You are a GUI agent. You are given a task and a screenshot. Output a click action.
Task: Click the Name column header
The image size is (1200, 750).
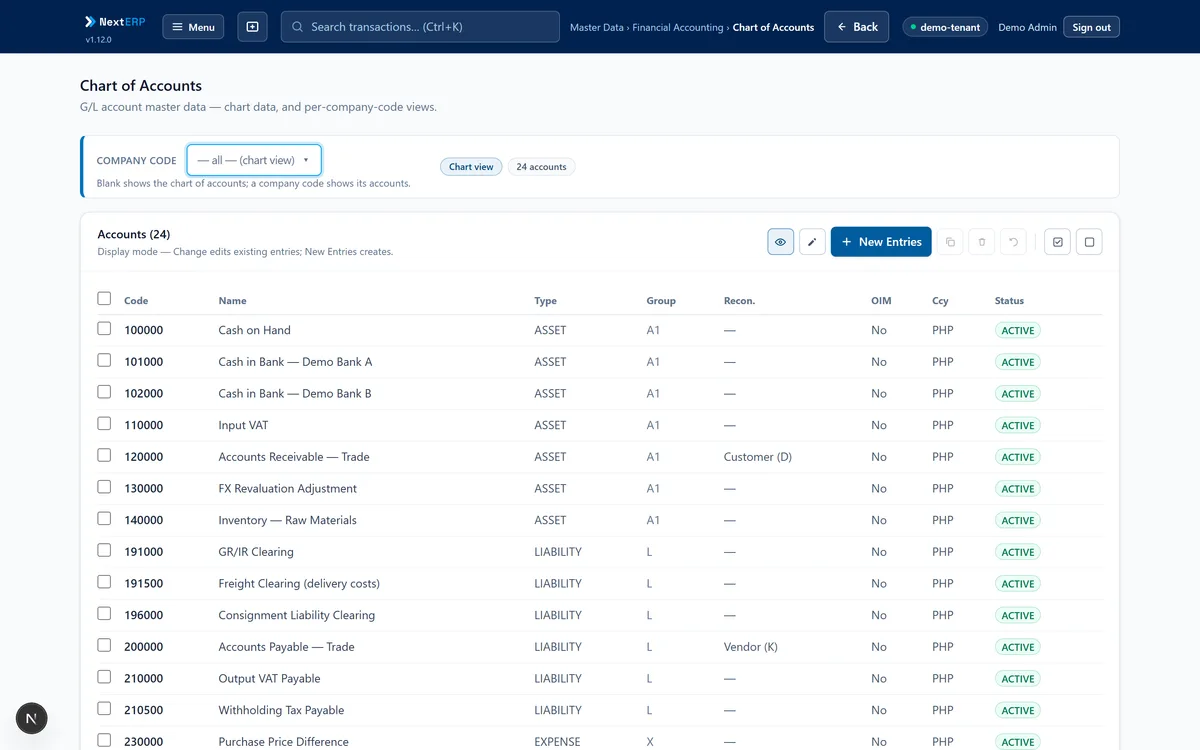click(232, 301)
